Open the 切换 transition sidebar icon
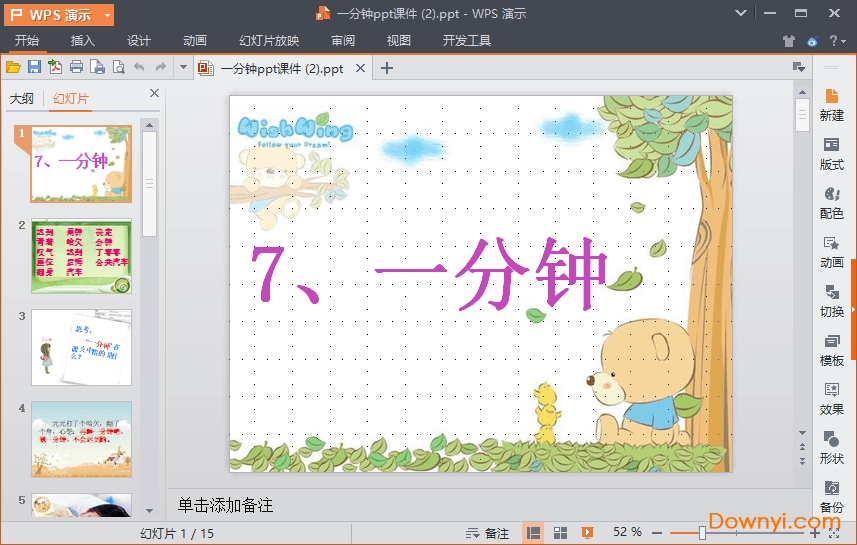857x545 pixels. (831, 301)
